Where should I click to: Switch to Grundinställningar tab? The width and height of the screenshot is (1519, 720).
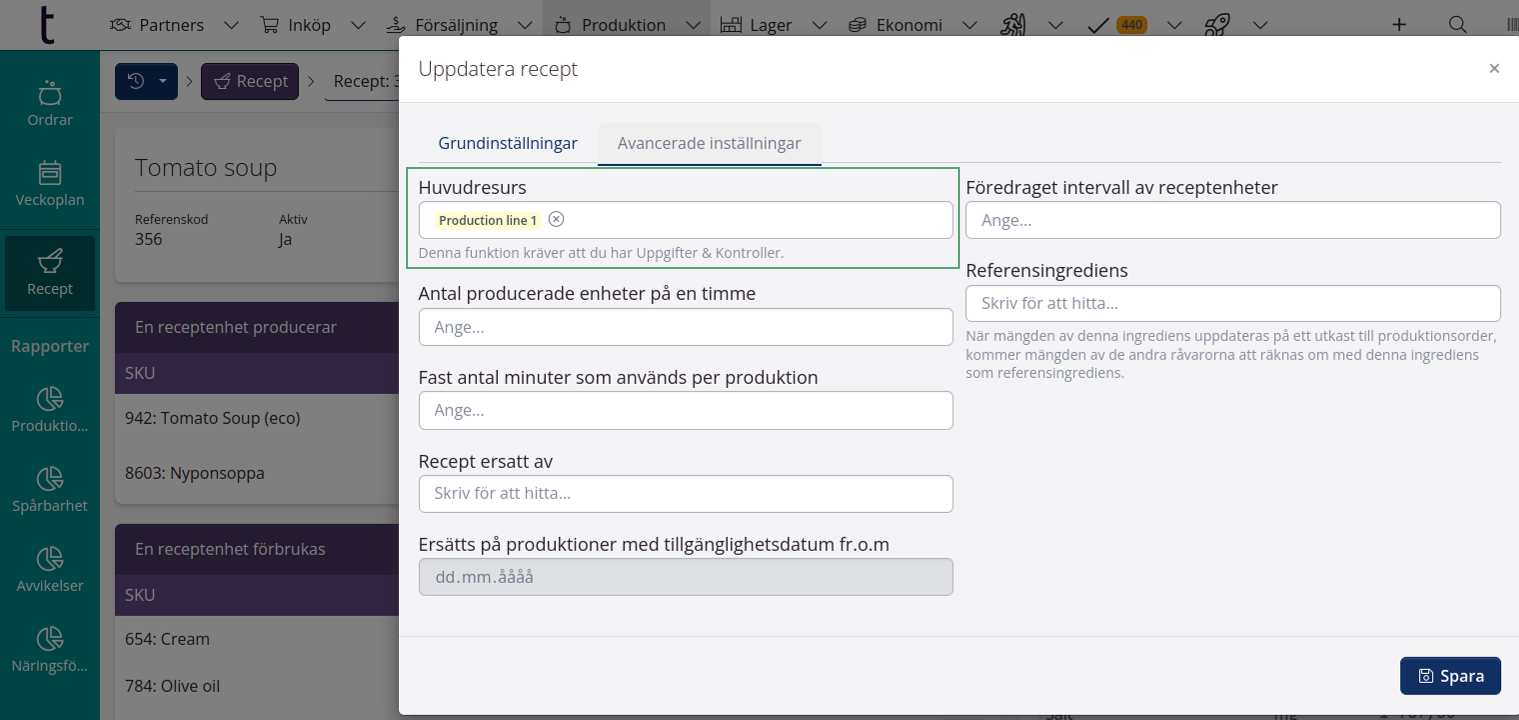(507, 143)
